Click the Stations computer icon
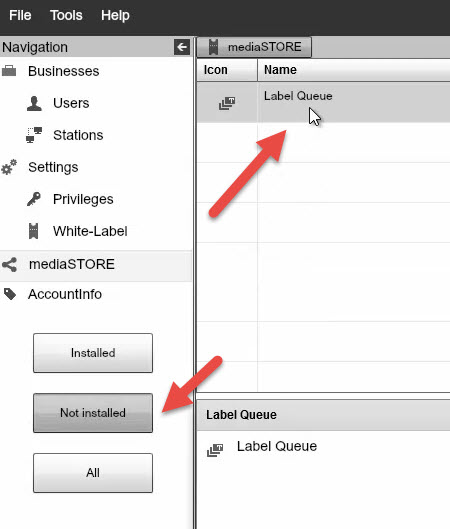Screen dimensions: 450x529 34,135
